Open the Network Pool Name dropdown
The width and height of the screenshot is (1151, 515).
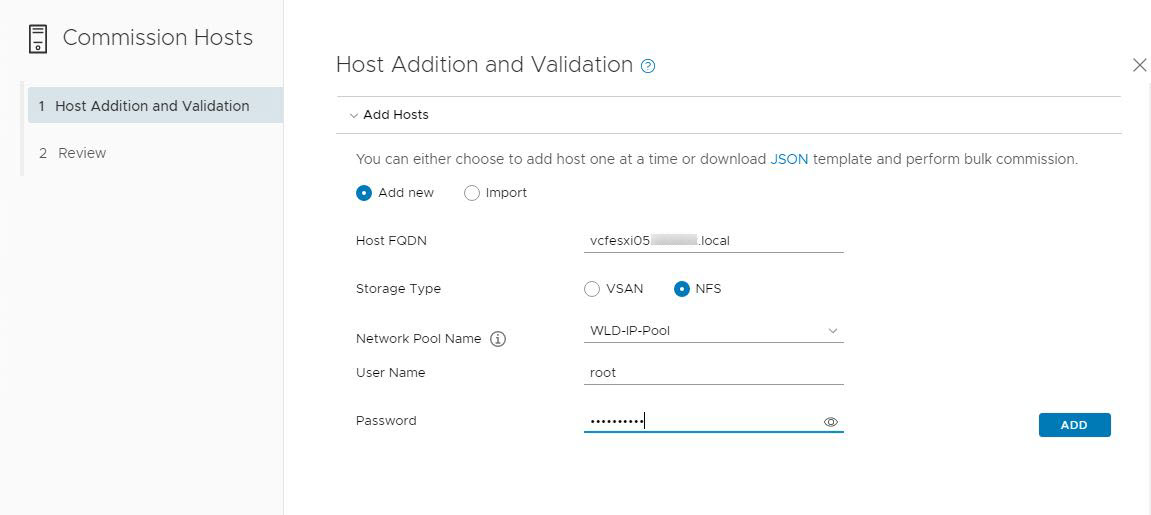click(x=713, y=331)
